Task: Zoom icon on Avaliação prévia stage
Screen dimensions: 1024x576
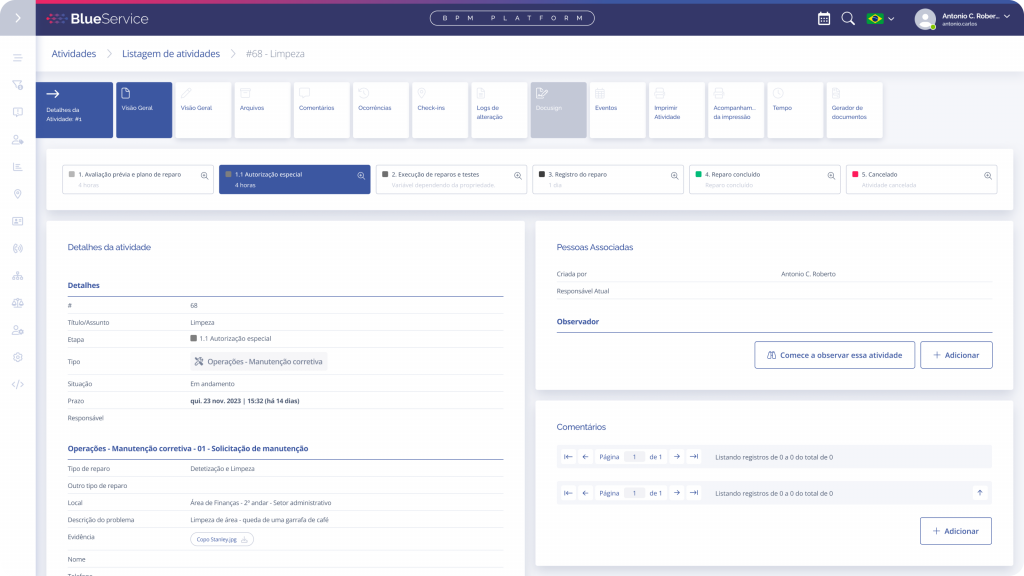Action: 204,176
